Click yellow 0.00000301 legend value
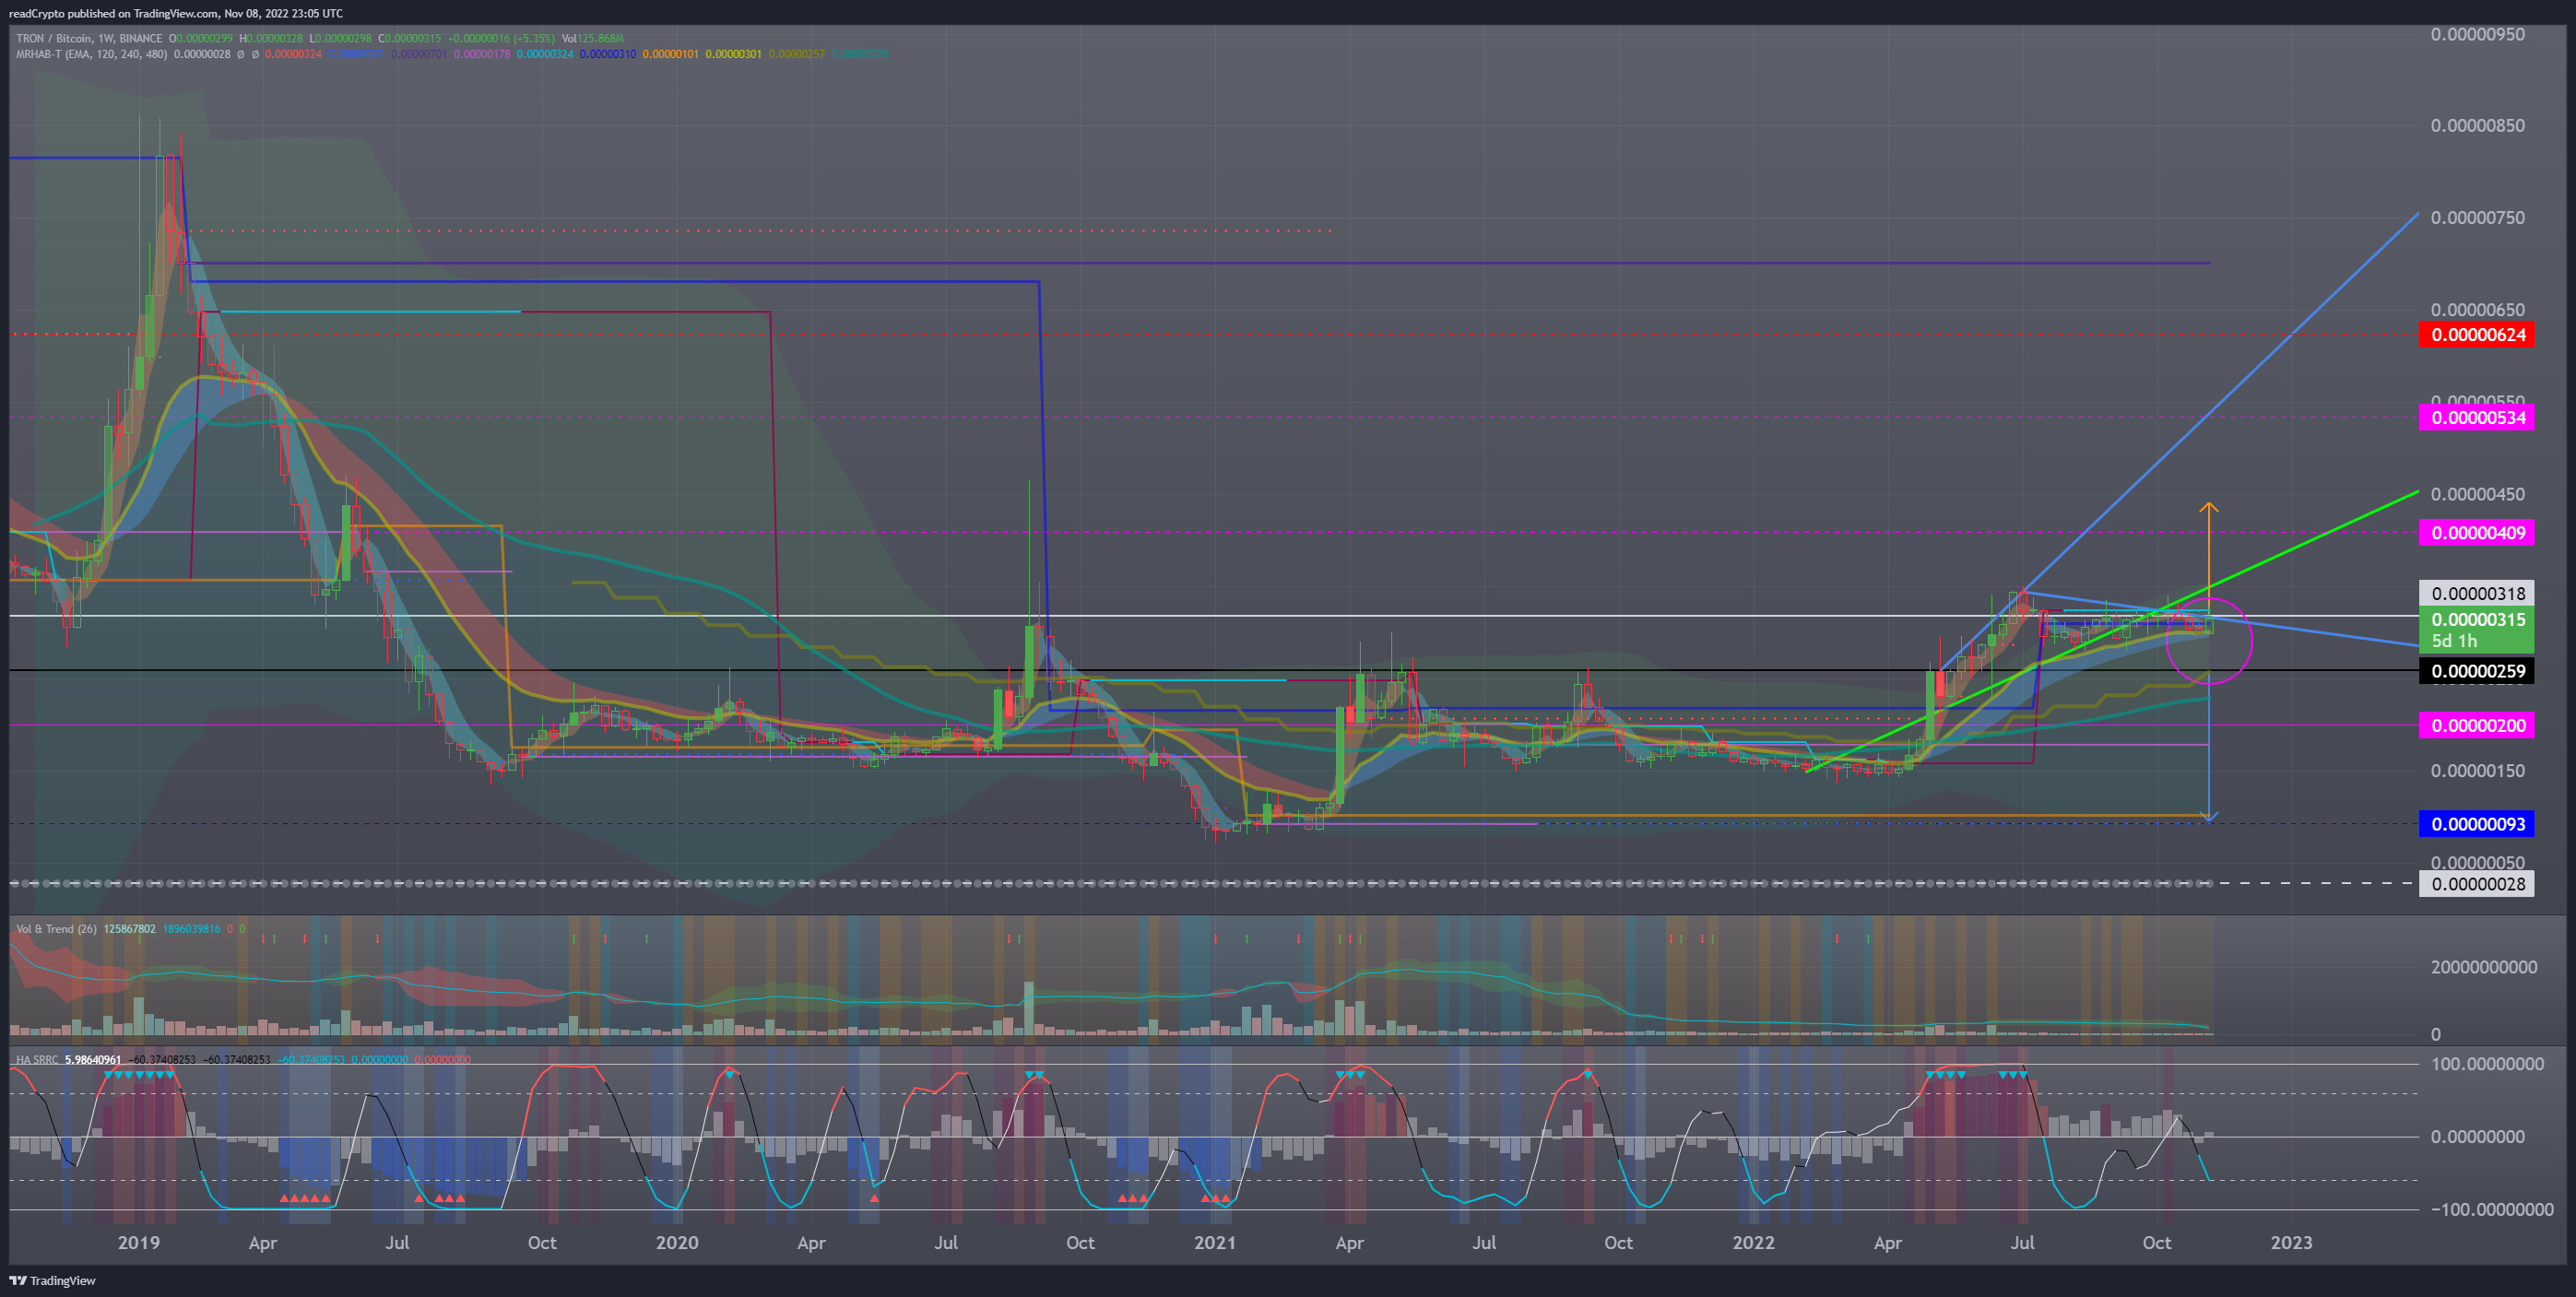 pos(733,54)
